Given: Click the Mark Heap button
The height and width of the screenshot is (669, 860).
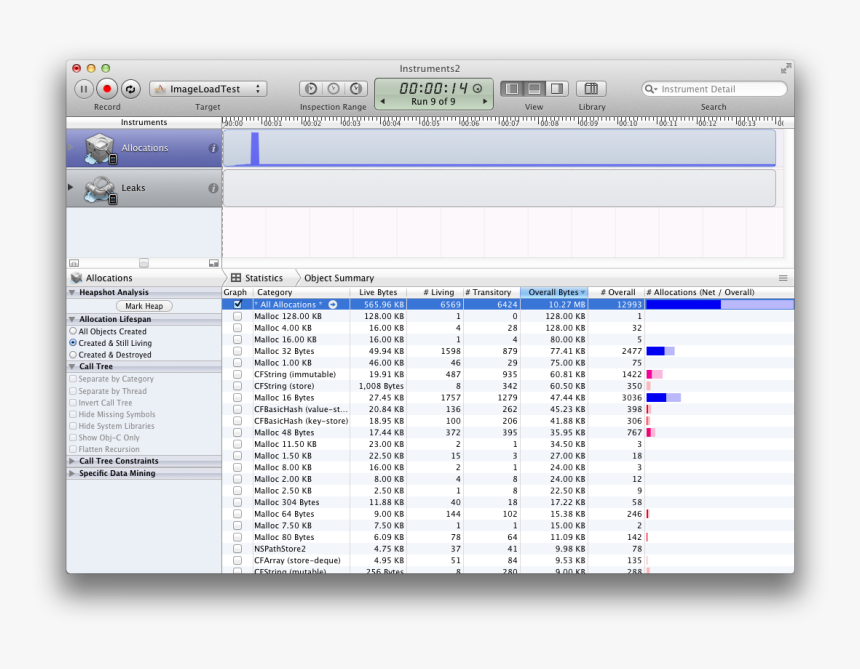Looking at the screenshot, I should point(143,305).
